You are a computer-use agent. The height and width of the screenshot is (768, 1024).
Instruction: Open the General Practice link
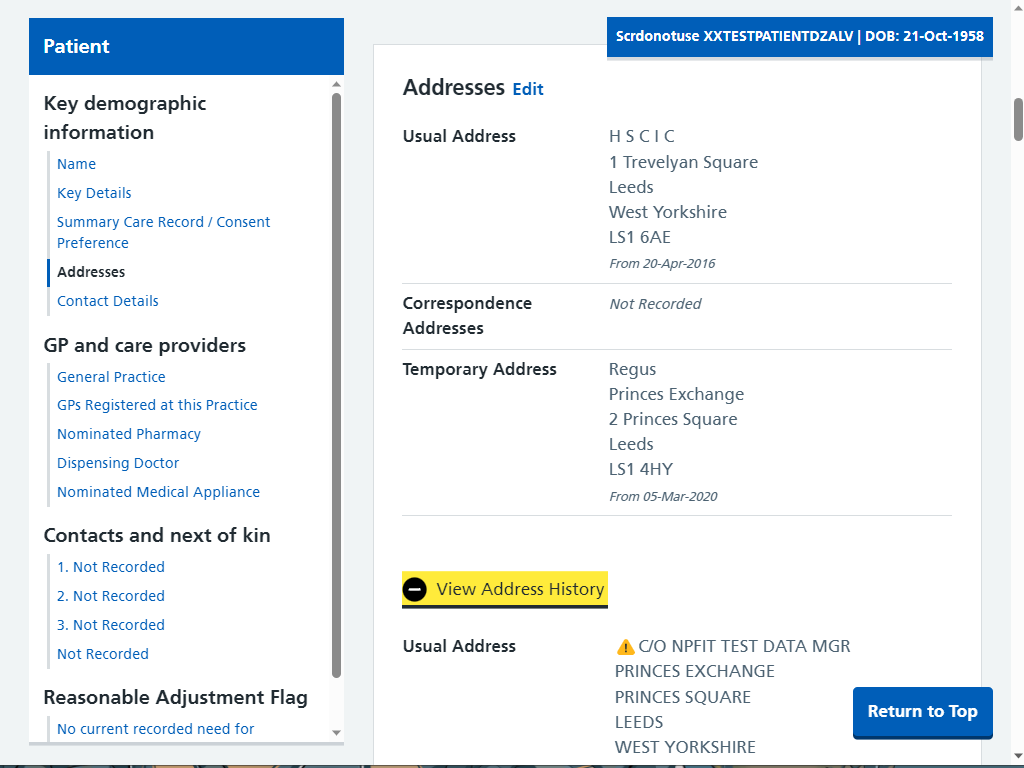(x=111, y=377)
